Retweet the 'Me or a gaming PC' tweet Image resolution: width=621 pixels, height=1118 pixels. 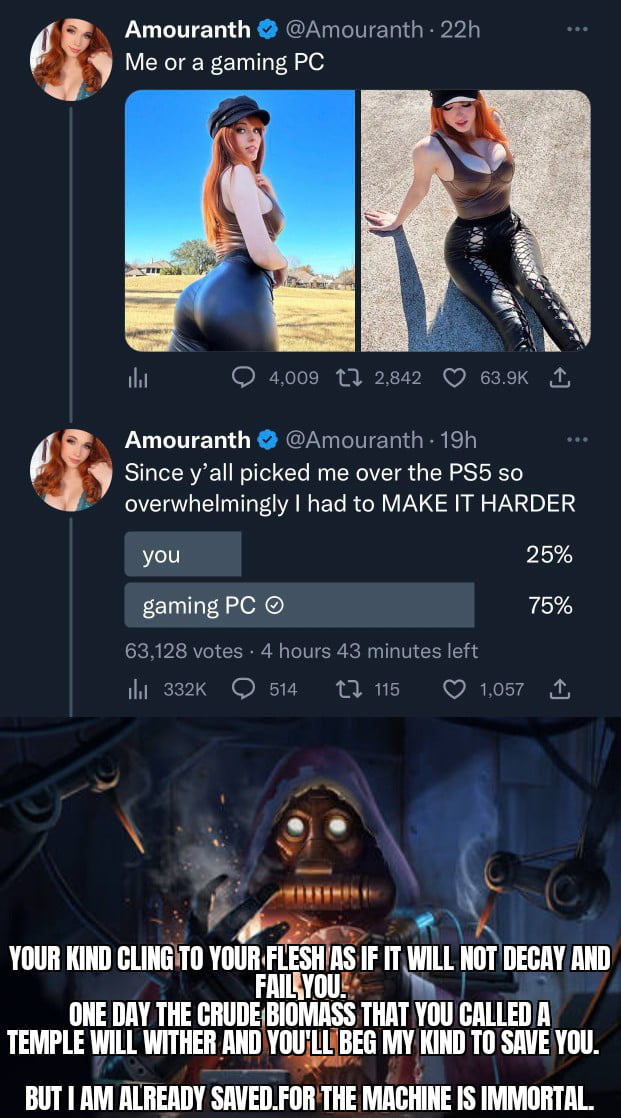click(347, 378)
